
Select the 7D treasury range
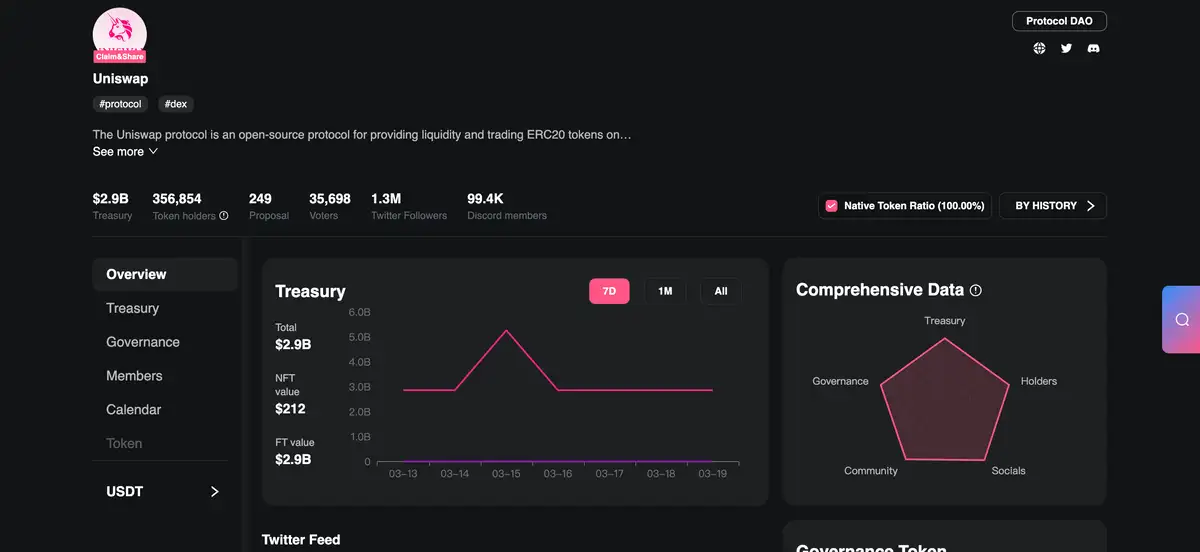point(609,291)
